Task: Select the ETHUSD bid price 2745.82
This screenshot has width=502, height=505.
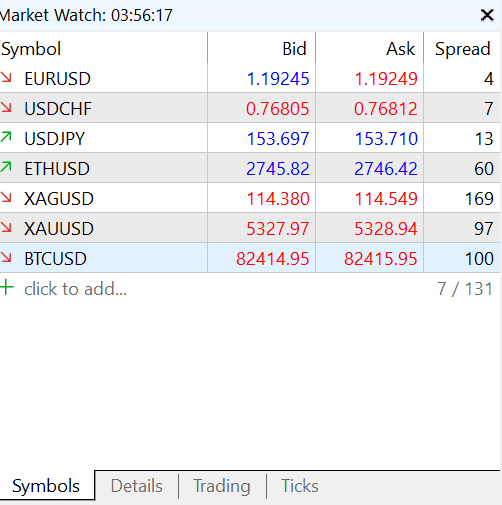Action: click(278, 169)
